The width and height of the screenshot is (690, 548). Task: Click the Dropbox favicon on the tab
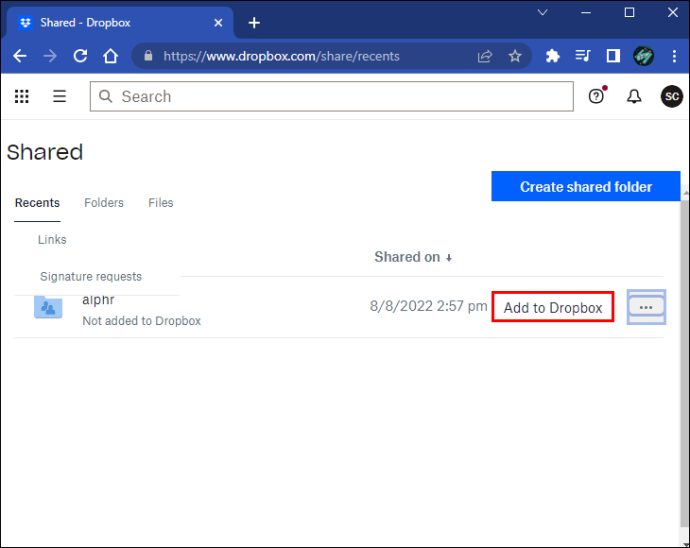coord(26,22)
